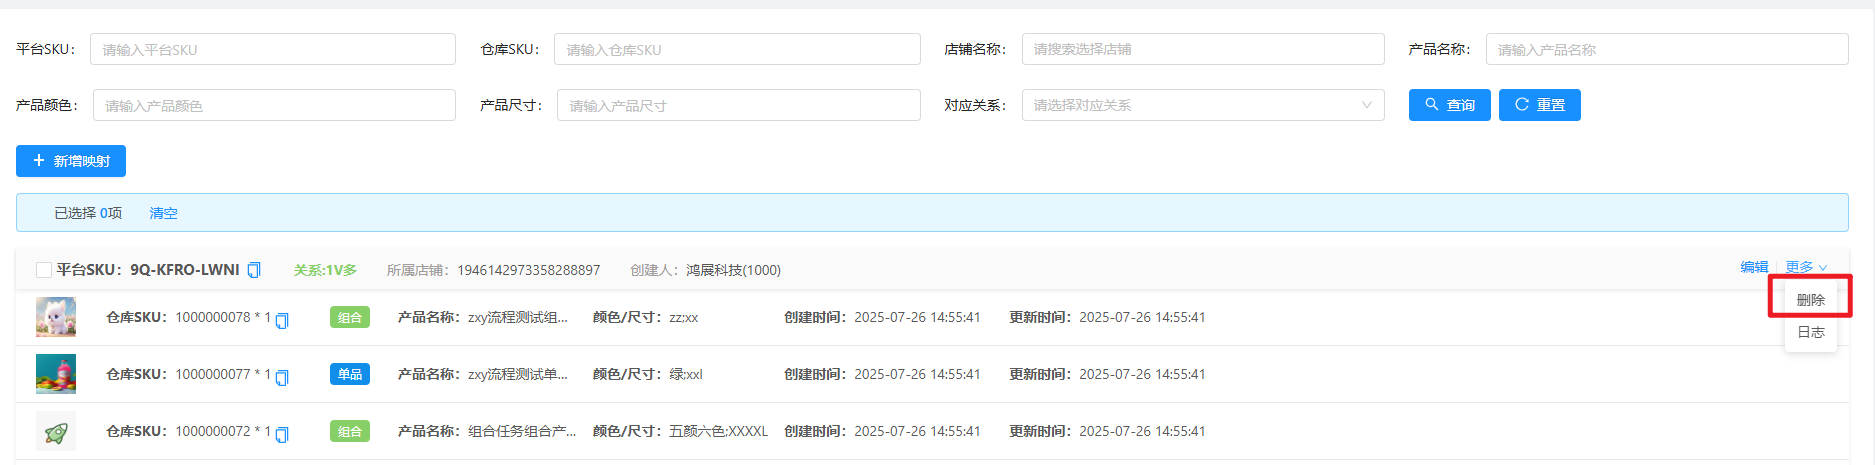Collapse the 更多 dropdown menu
1875x465 pixels.
pos(1806,267)
